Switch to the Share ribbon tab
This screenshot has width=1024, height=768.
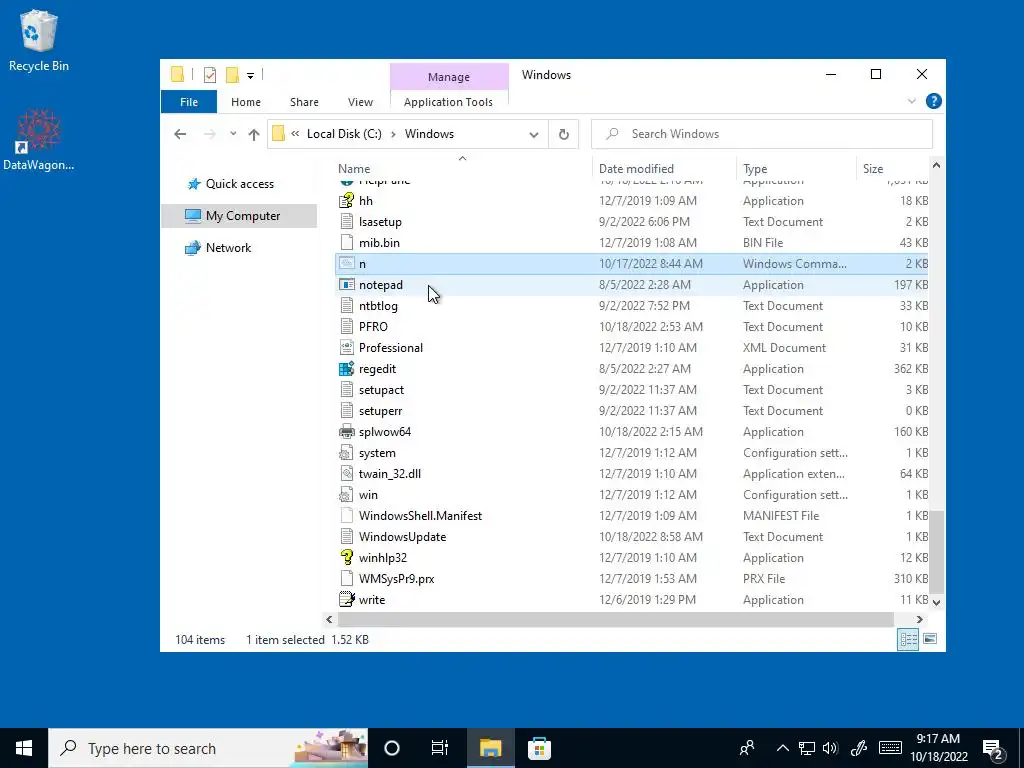click(x=304, y=102)
